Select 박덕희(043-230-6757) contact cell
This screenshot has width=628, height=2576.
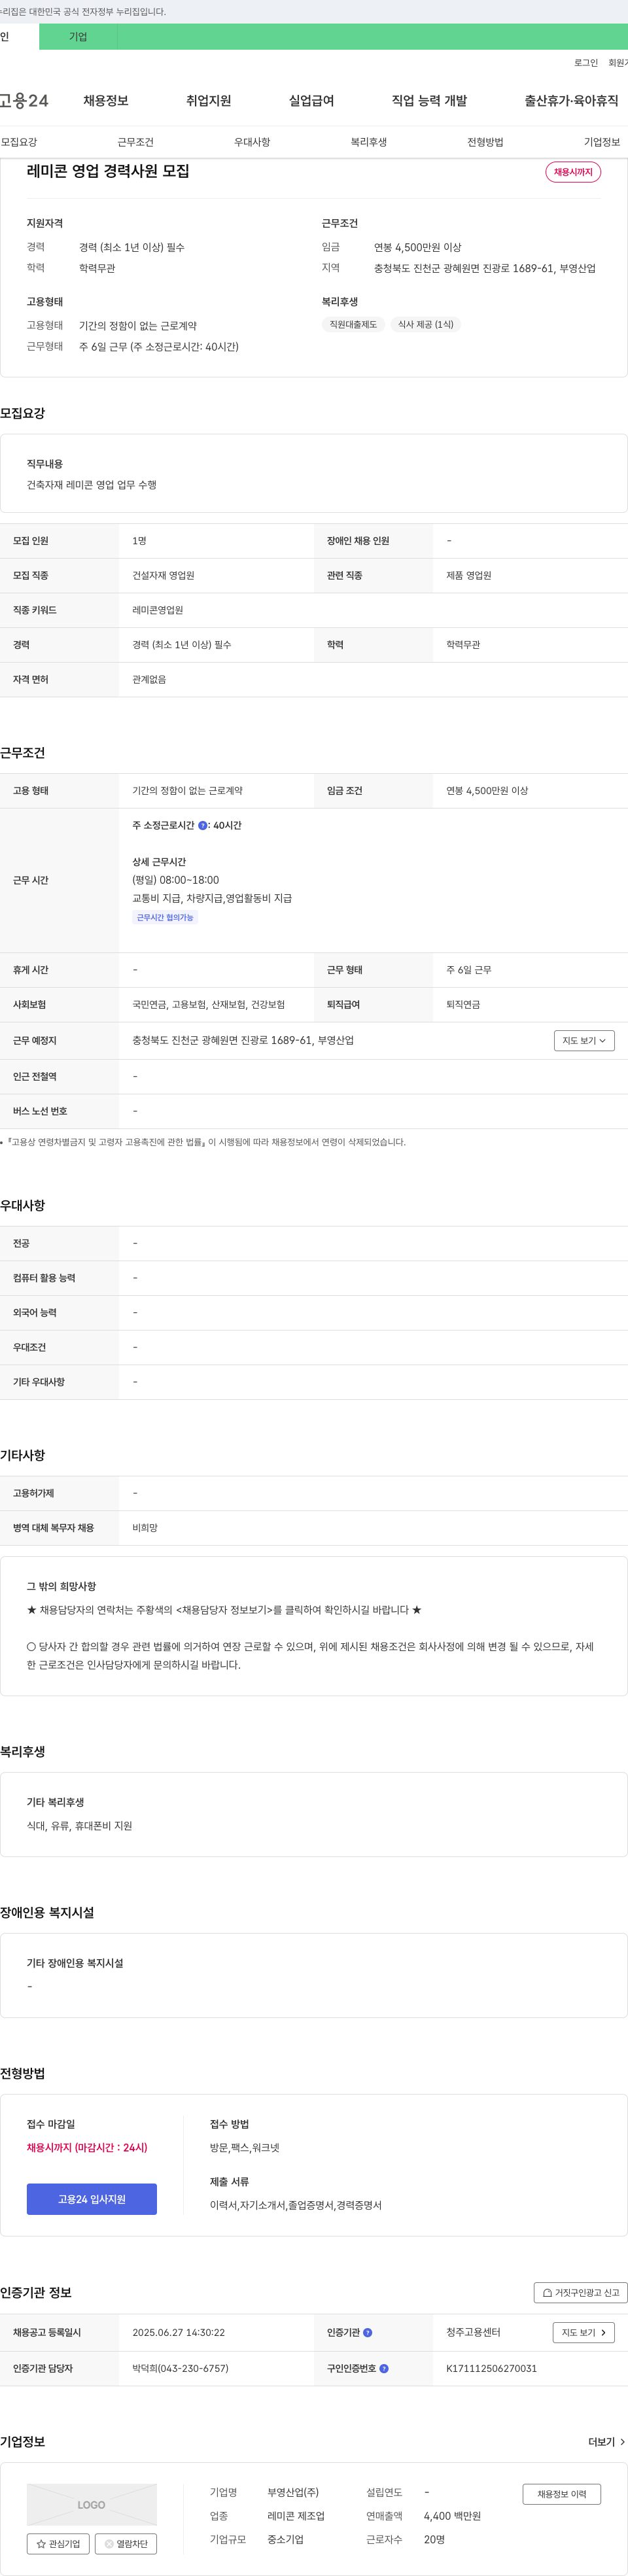point(180,2368)
